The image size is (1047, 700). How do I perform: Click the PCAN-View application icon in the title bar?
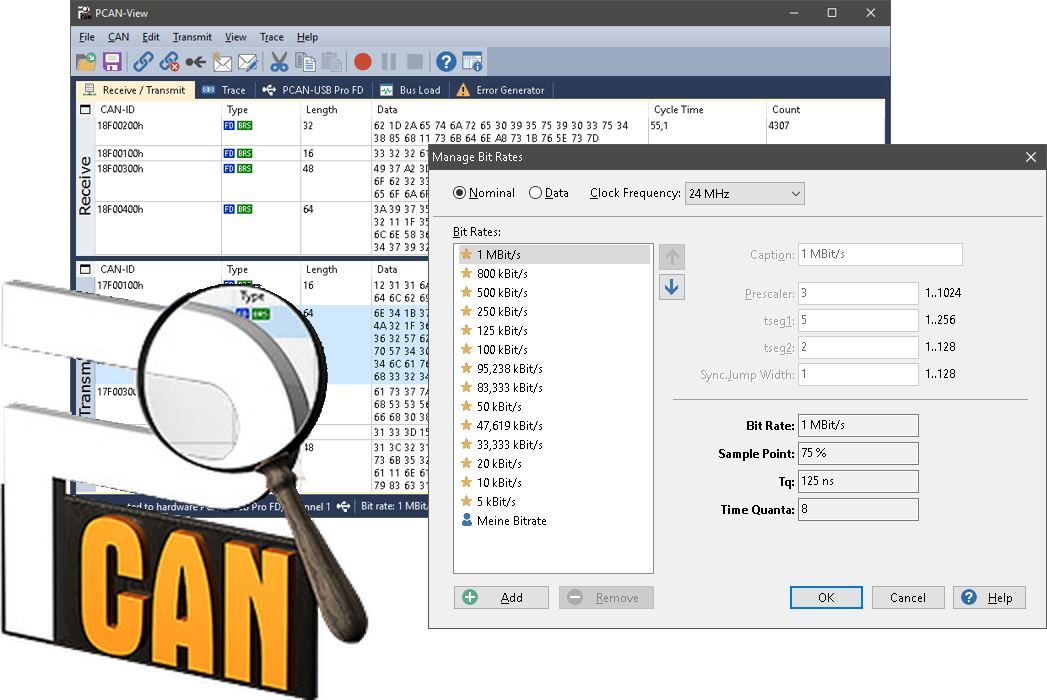click(x=83, y=13)
